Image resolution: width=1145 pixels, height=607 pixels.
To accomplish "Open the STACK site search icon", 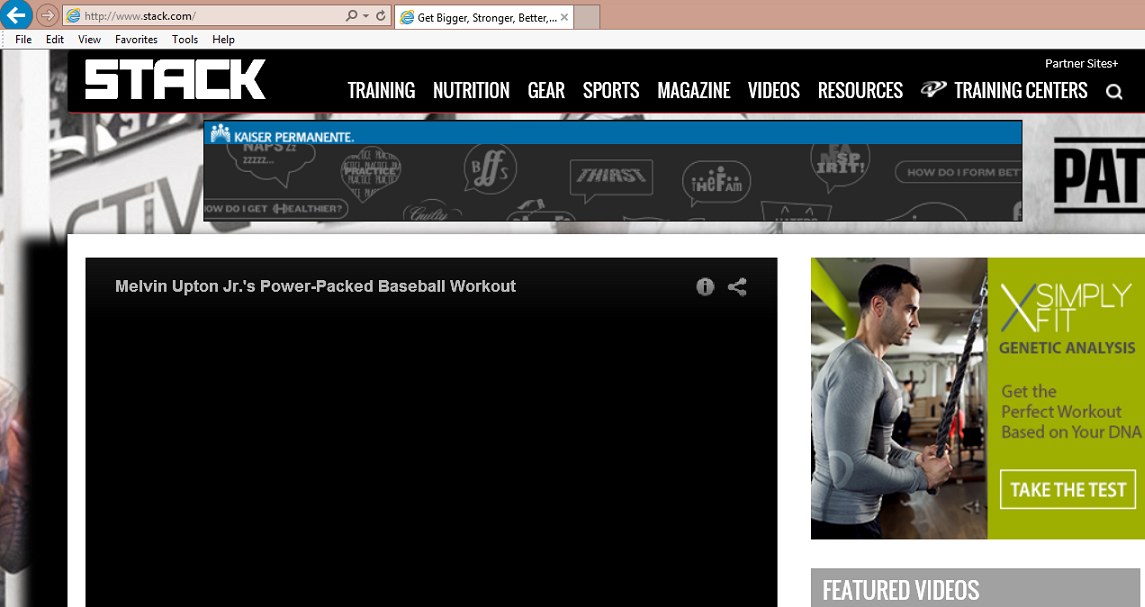I will pos(1114,92).
